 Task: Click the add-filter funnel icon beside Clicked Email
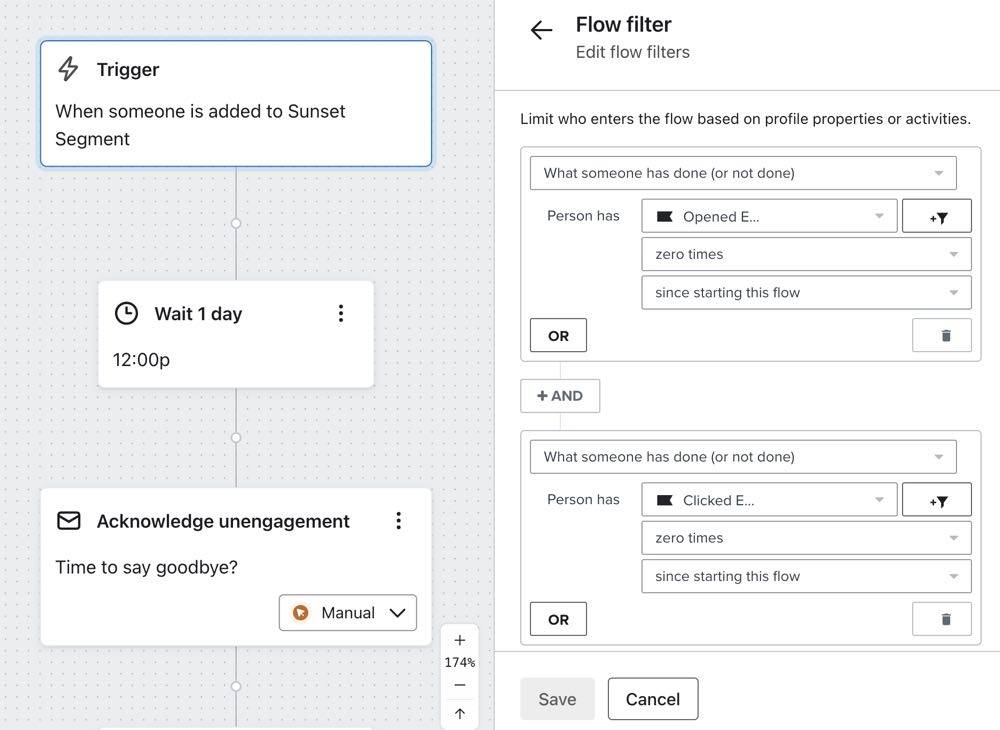pyautogui.click(x=937, y=499)
